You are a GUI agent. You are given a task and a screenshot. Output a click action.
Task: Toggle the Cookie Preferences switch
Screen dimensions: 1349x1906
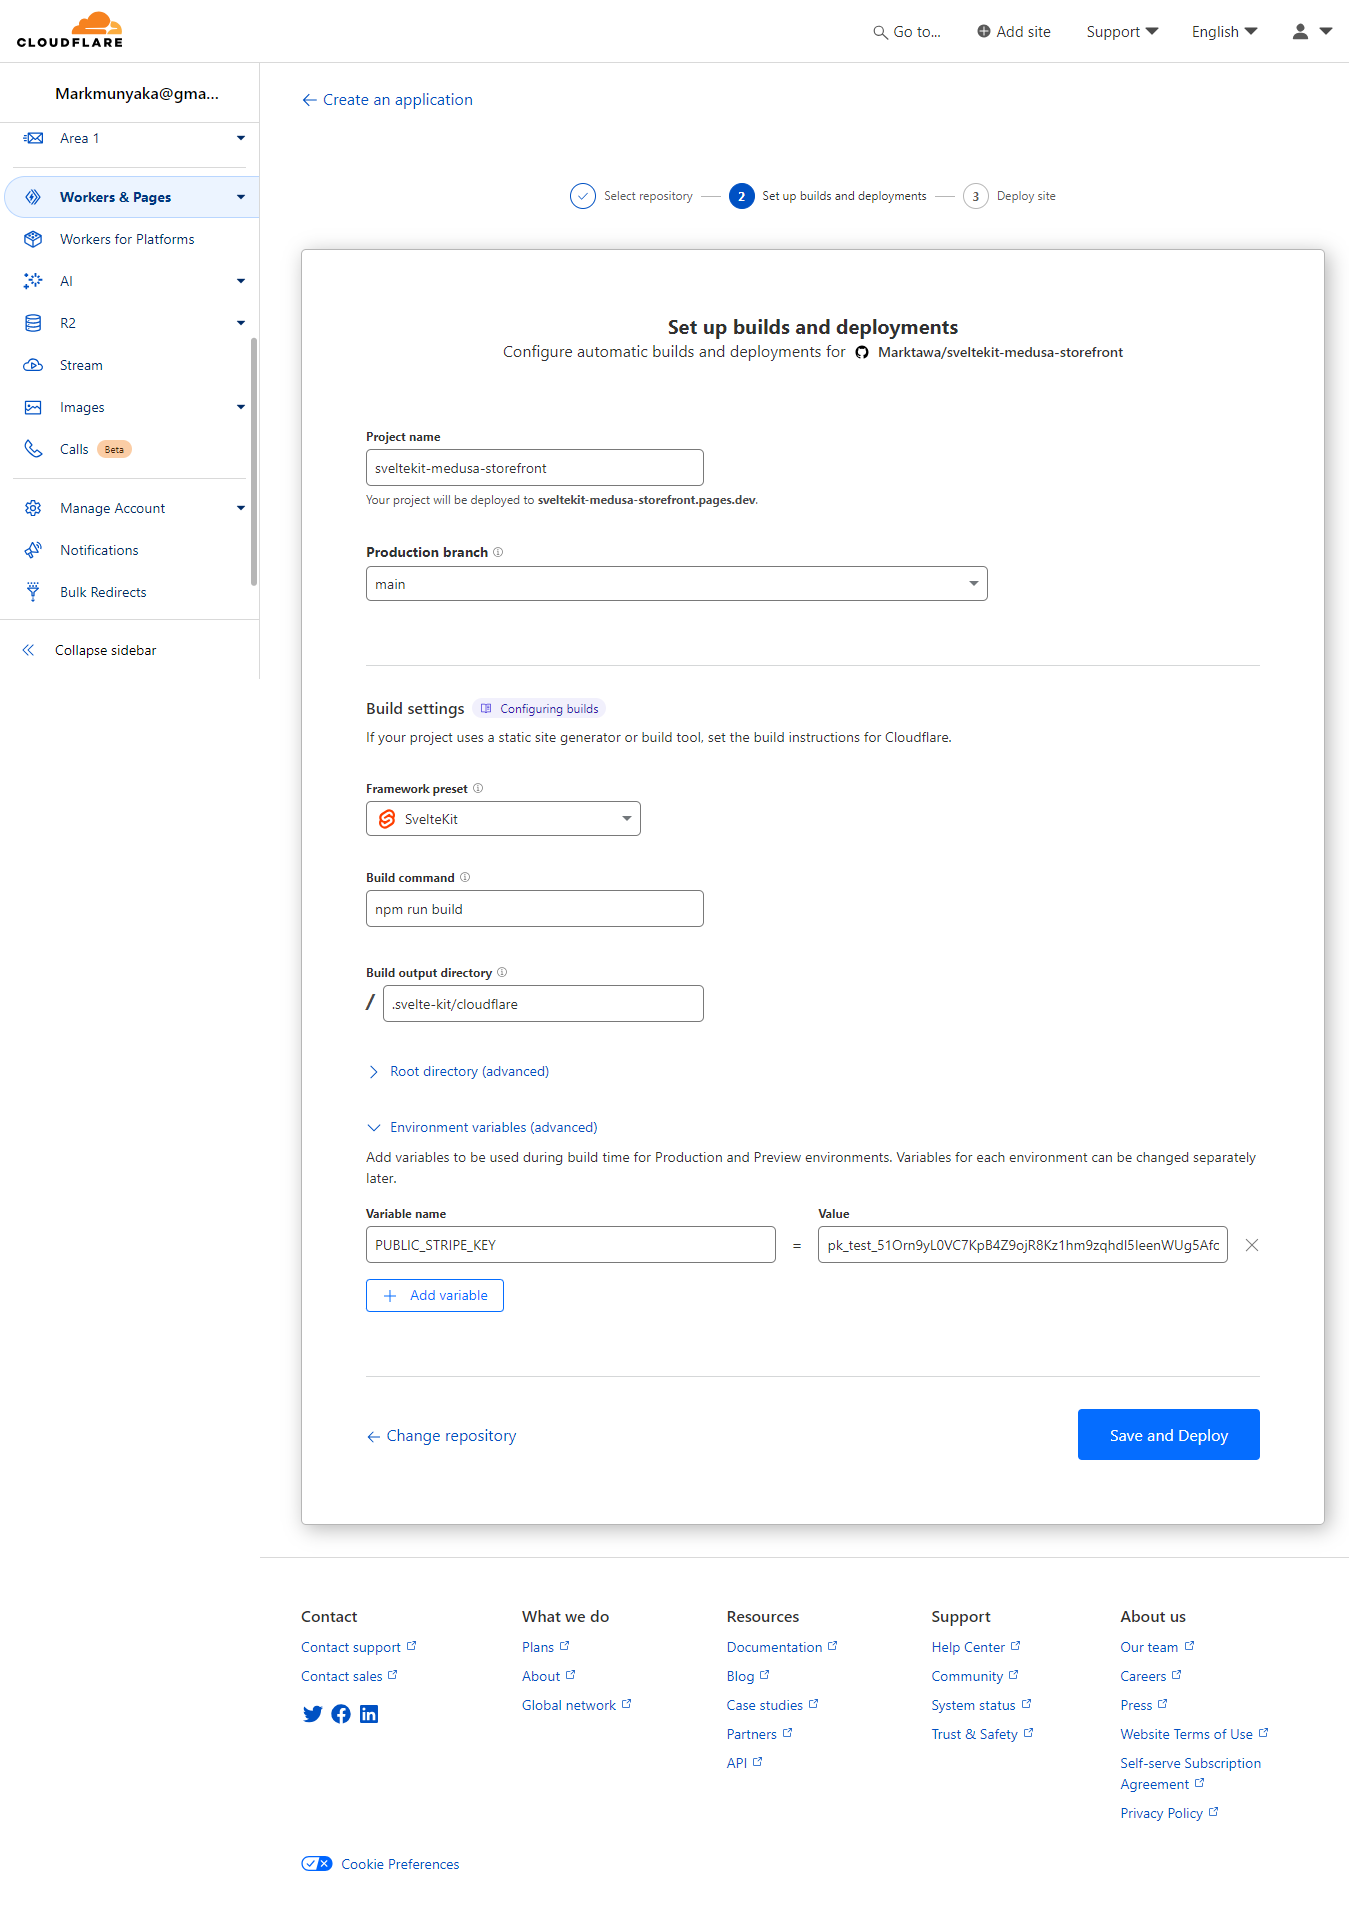317,1864
